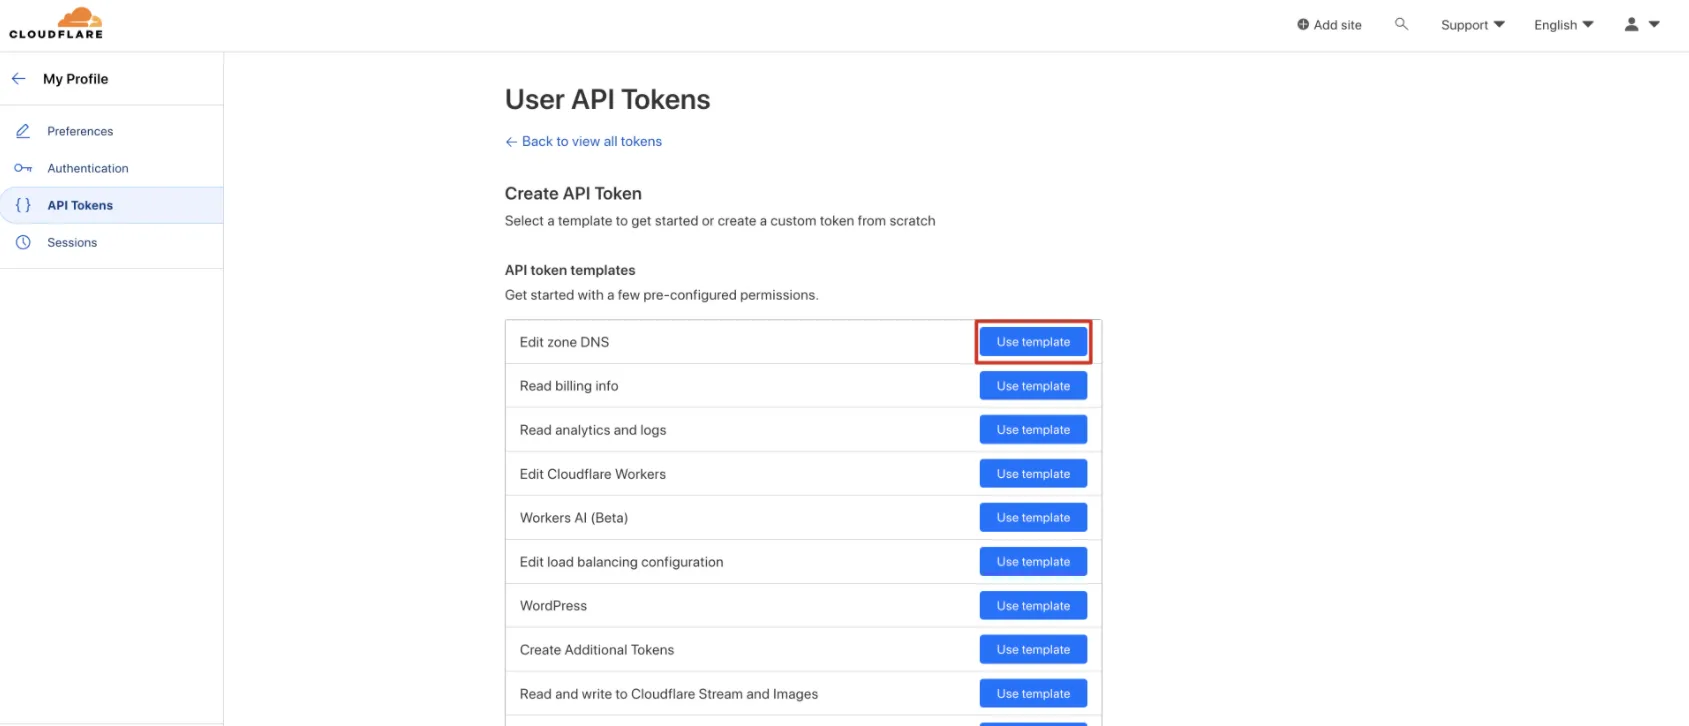
Task: Click Back to view all tokens link
Action: pos(591,141)
